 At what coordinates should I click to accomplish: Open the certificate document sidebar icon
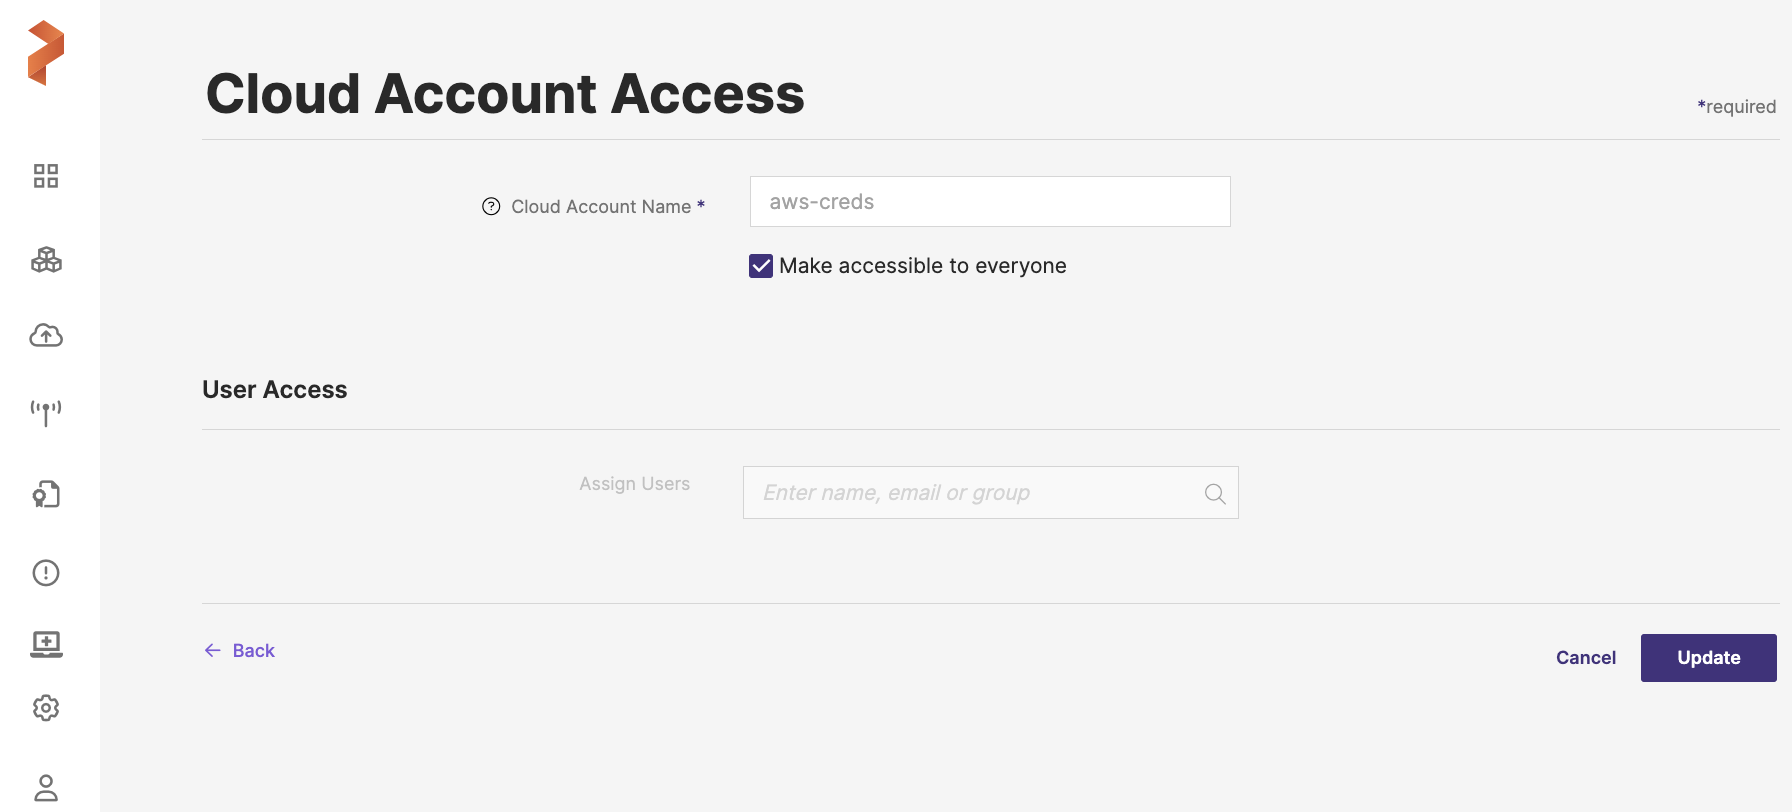tap(46, 494)
